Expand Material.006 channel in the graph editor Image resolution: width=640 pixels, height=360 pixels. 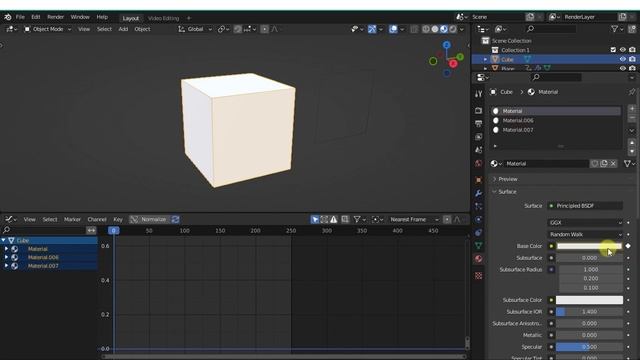point(6,257)
